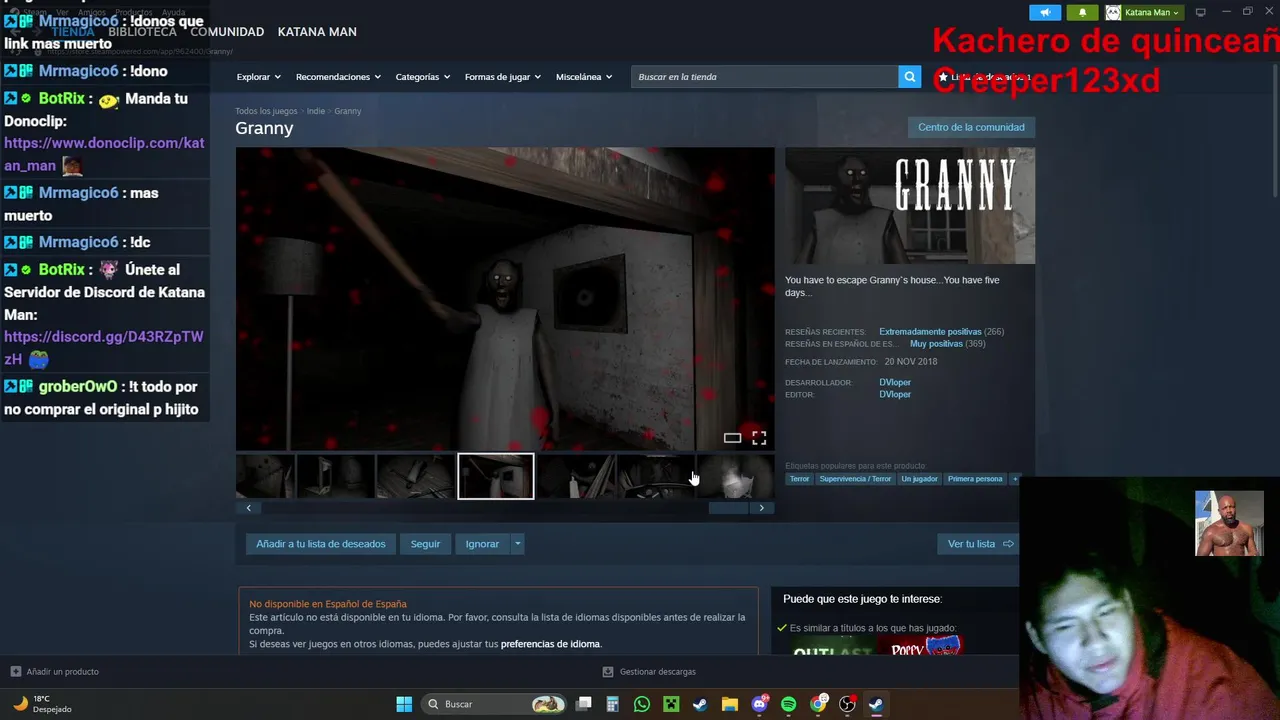Viewport: 1280px width, 720px height.
Task: Expand the Explorar store menu
Action: pyautogui.click(x=259, y=77)
